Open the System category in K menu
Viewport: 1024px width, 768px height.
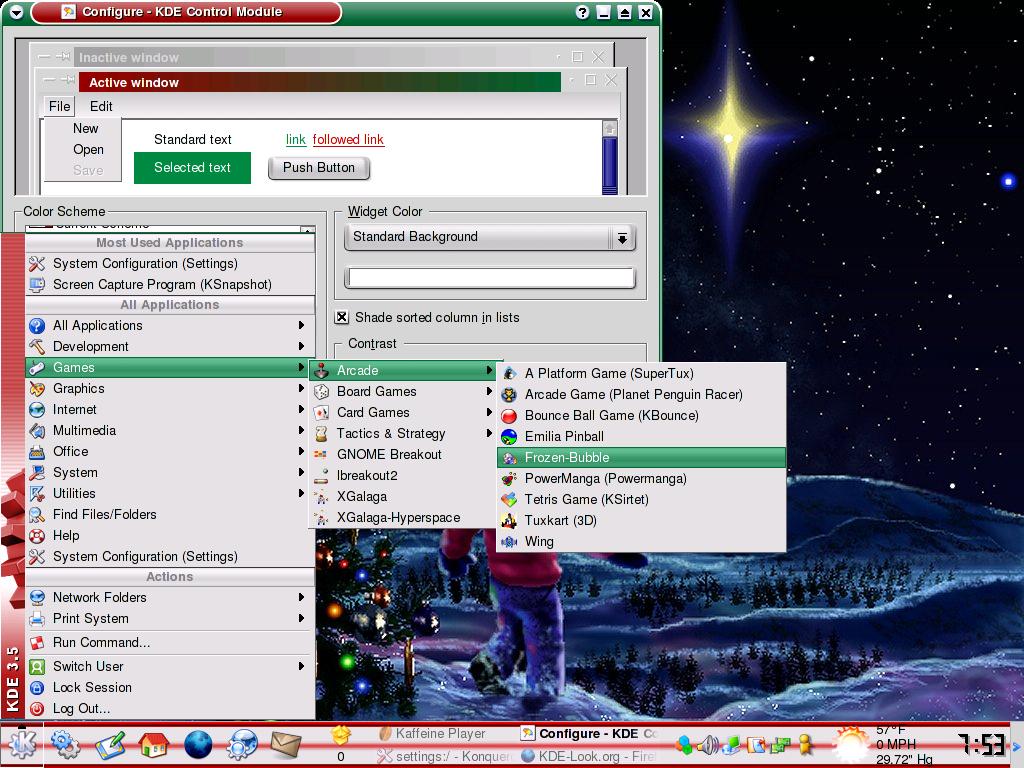coord(168,472)
